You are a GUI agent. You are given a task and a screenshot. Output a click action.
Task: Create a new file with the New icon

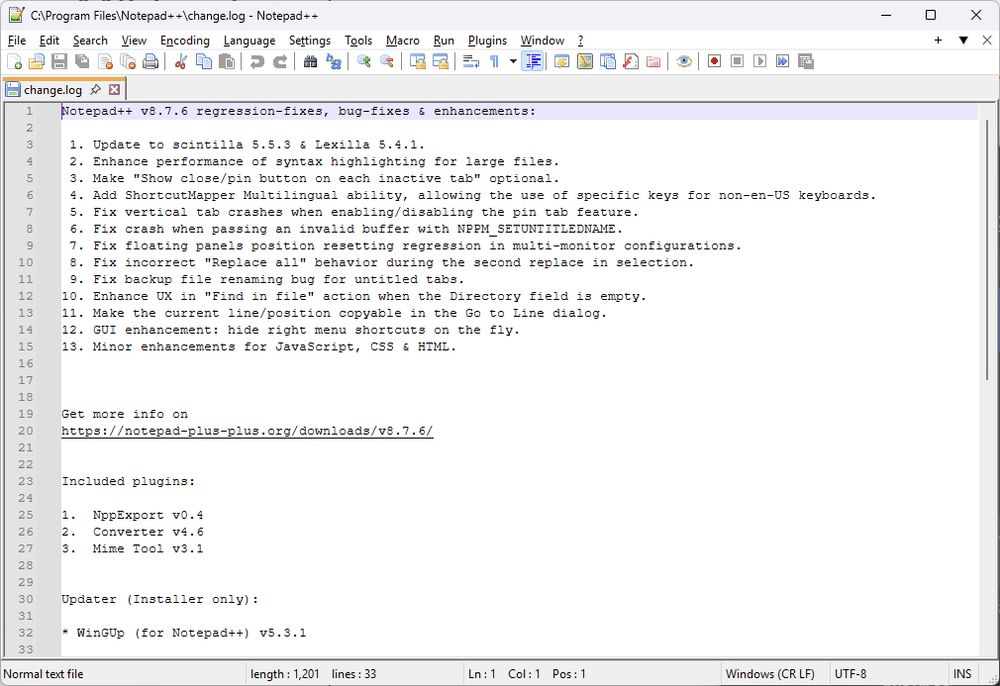[x=14, y=61]
